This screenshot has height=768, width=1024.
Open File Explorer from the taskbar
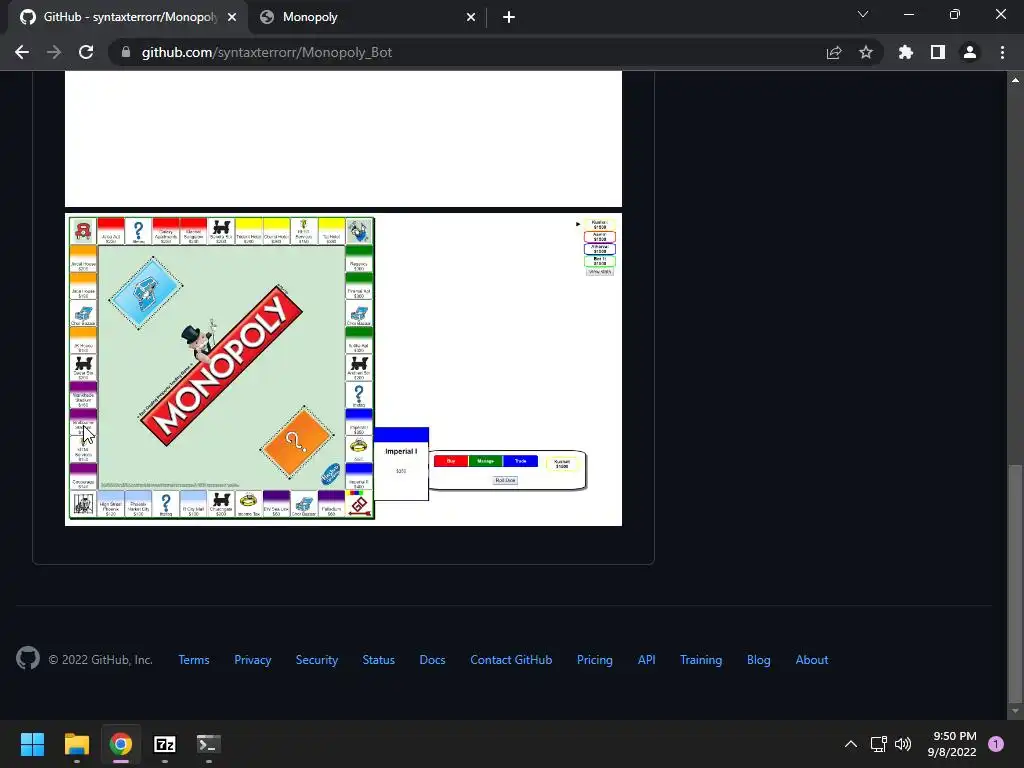(76, 744)
